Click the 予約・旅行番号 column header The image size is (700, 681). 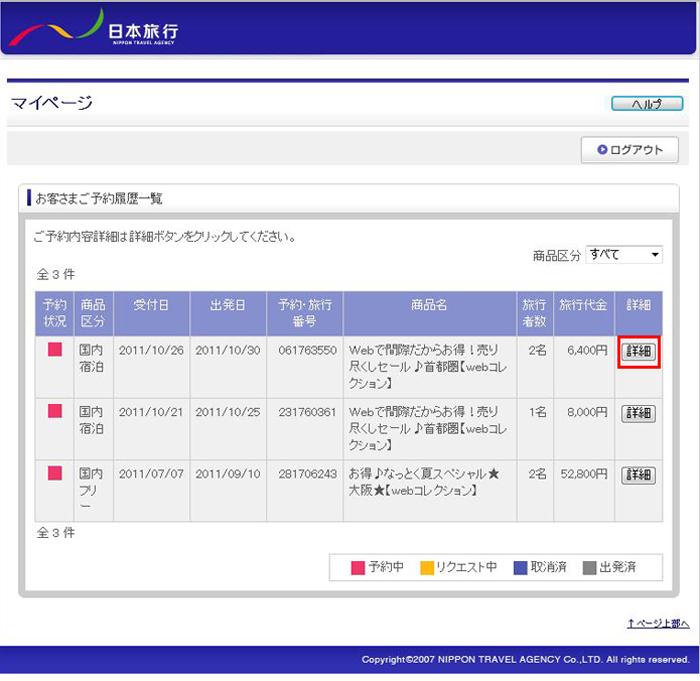point(305,313)
